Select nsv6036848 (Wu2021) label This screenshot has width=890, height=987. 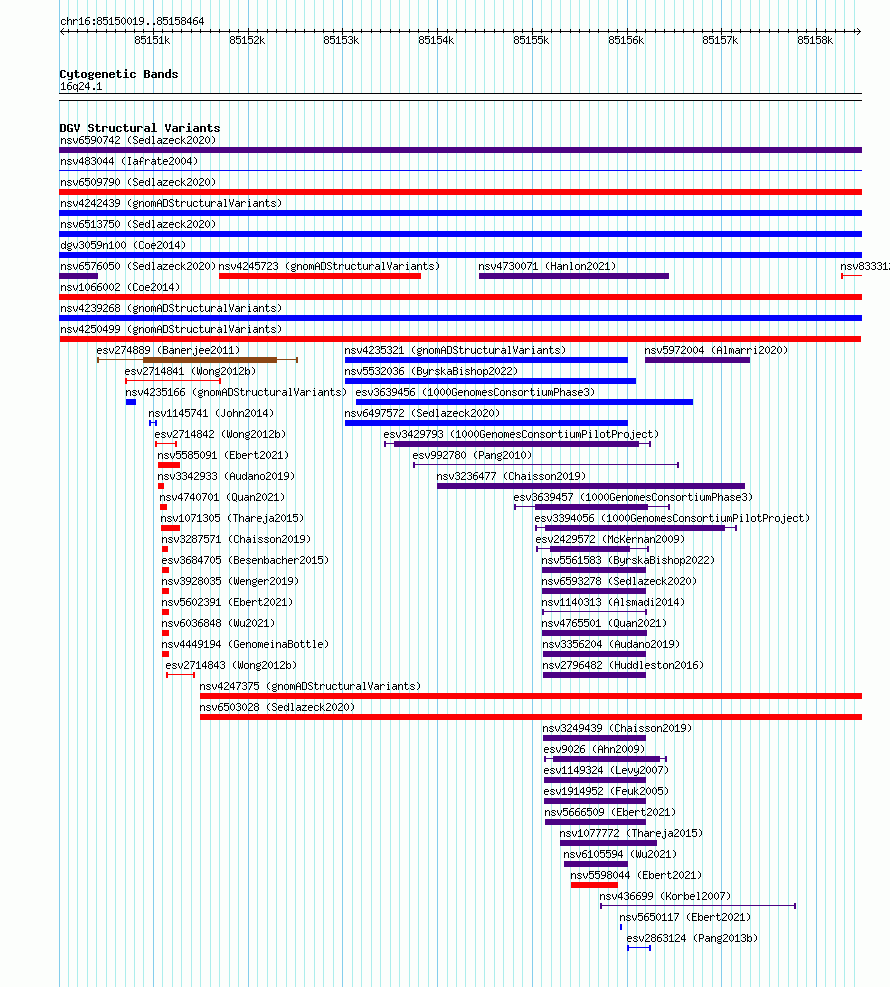click(218, 623)
